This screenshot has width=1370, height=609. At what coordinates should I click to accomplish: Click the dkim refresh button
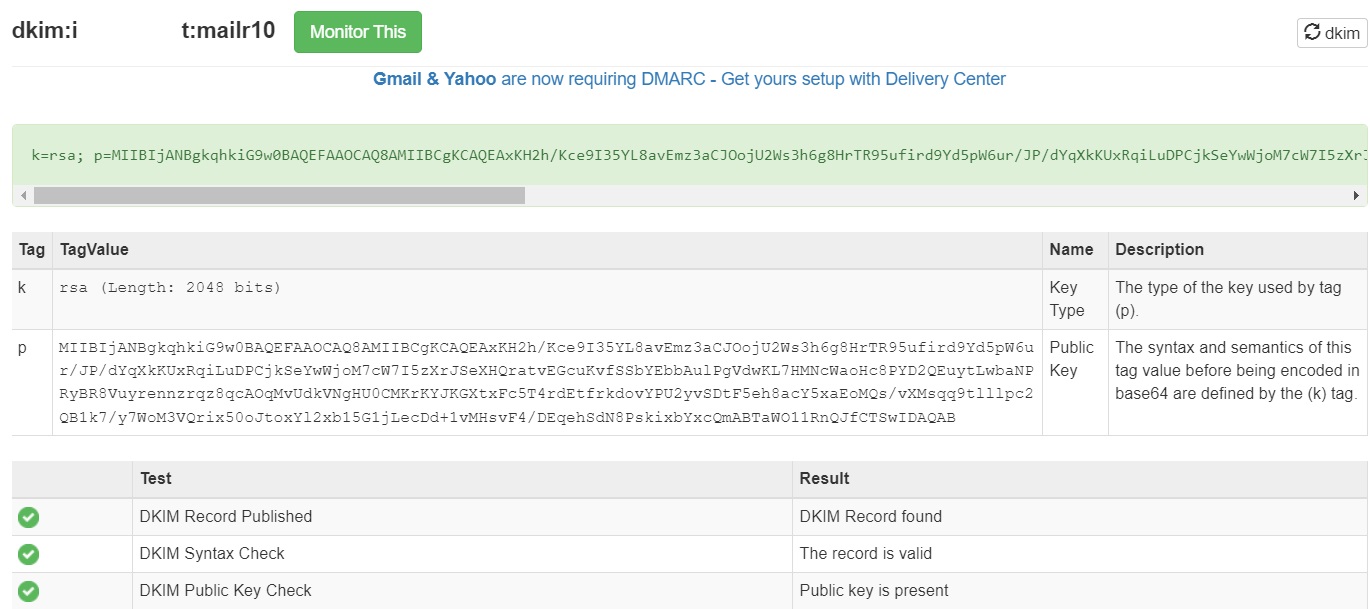click(x=1332, y=33)
